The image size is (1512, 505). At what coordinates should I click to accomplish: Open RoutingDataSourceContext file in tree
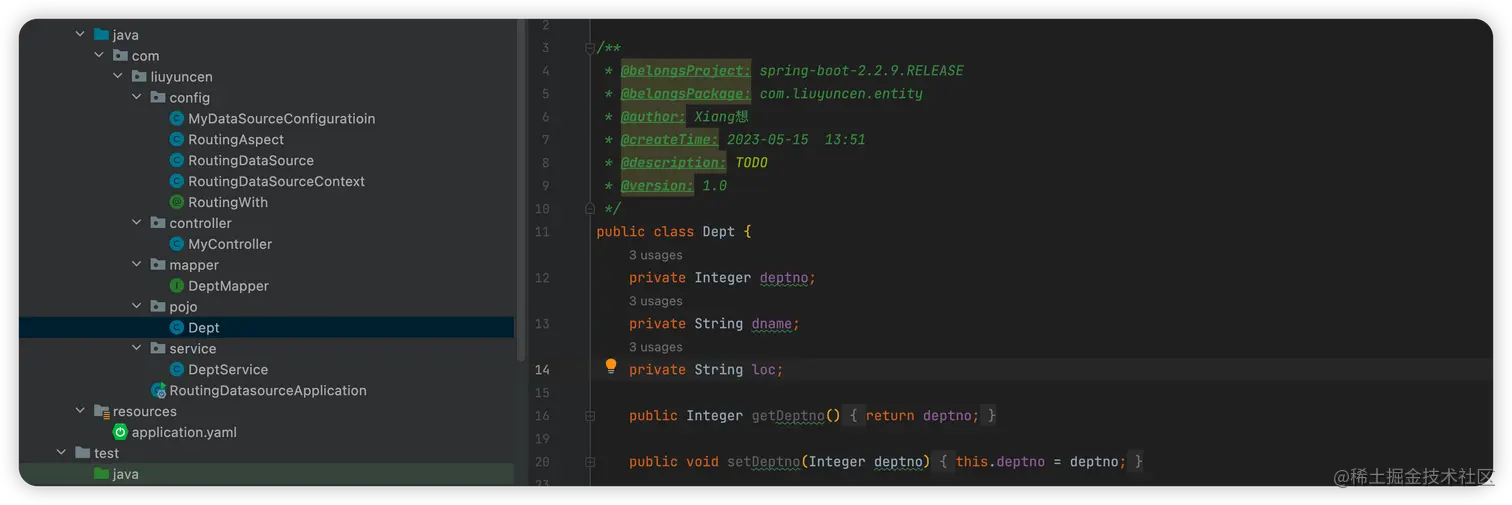(x=276, y=181)
